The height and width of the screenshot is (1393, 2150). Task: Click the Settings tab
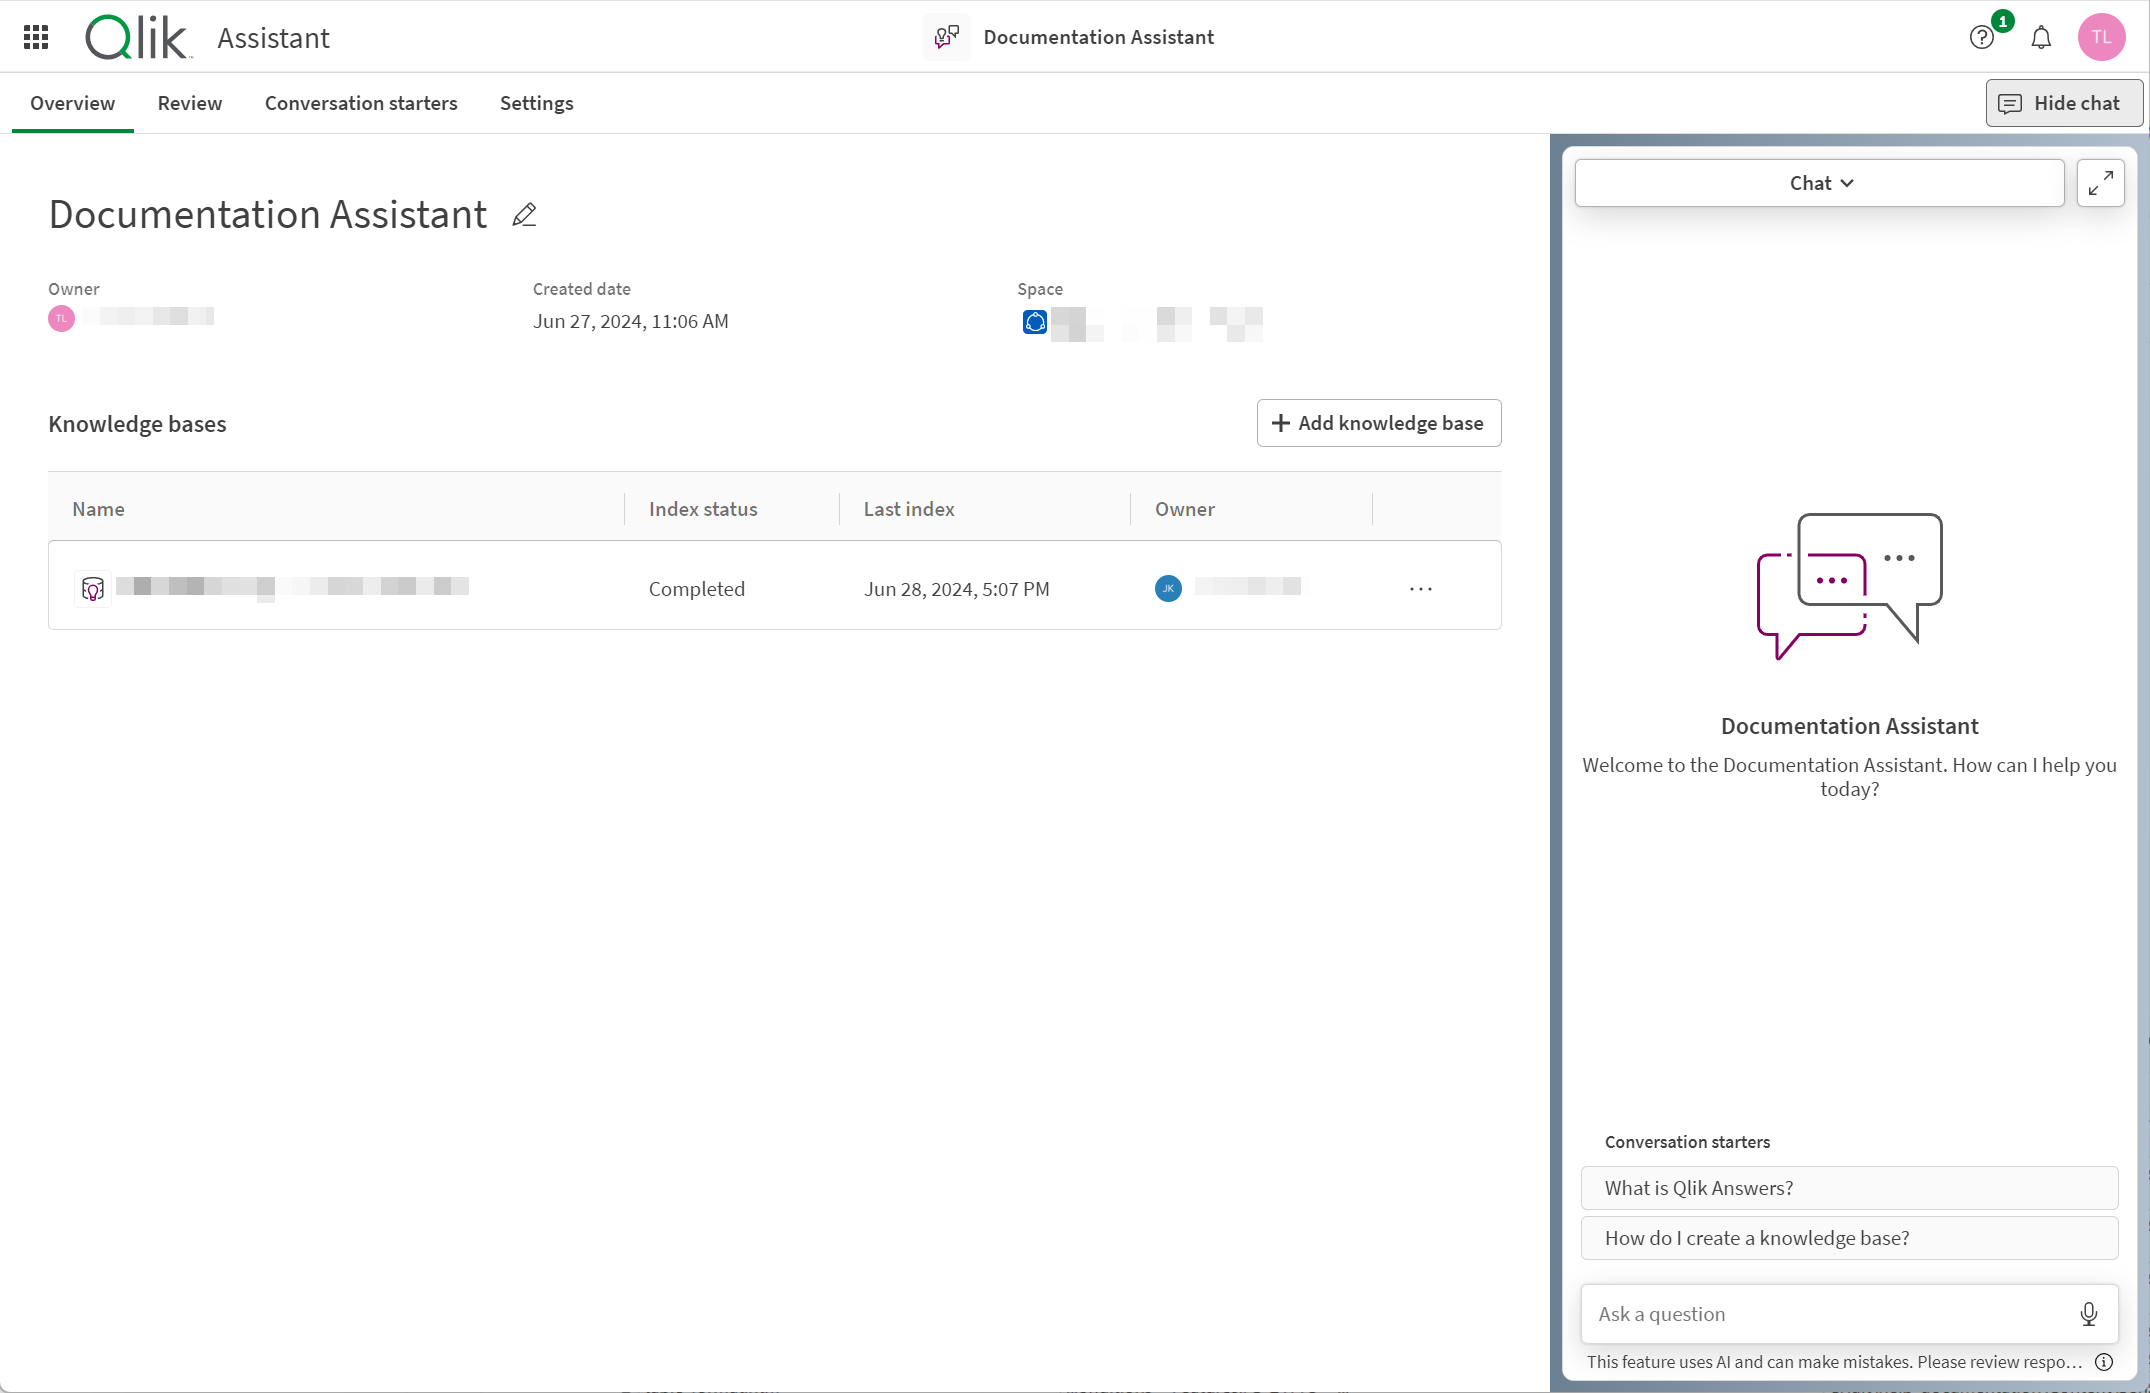[538, 102]
